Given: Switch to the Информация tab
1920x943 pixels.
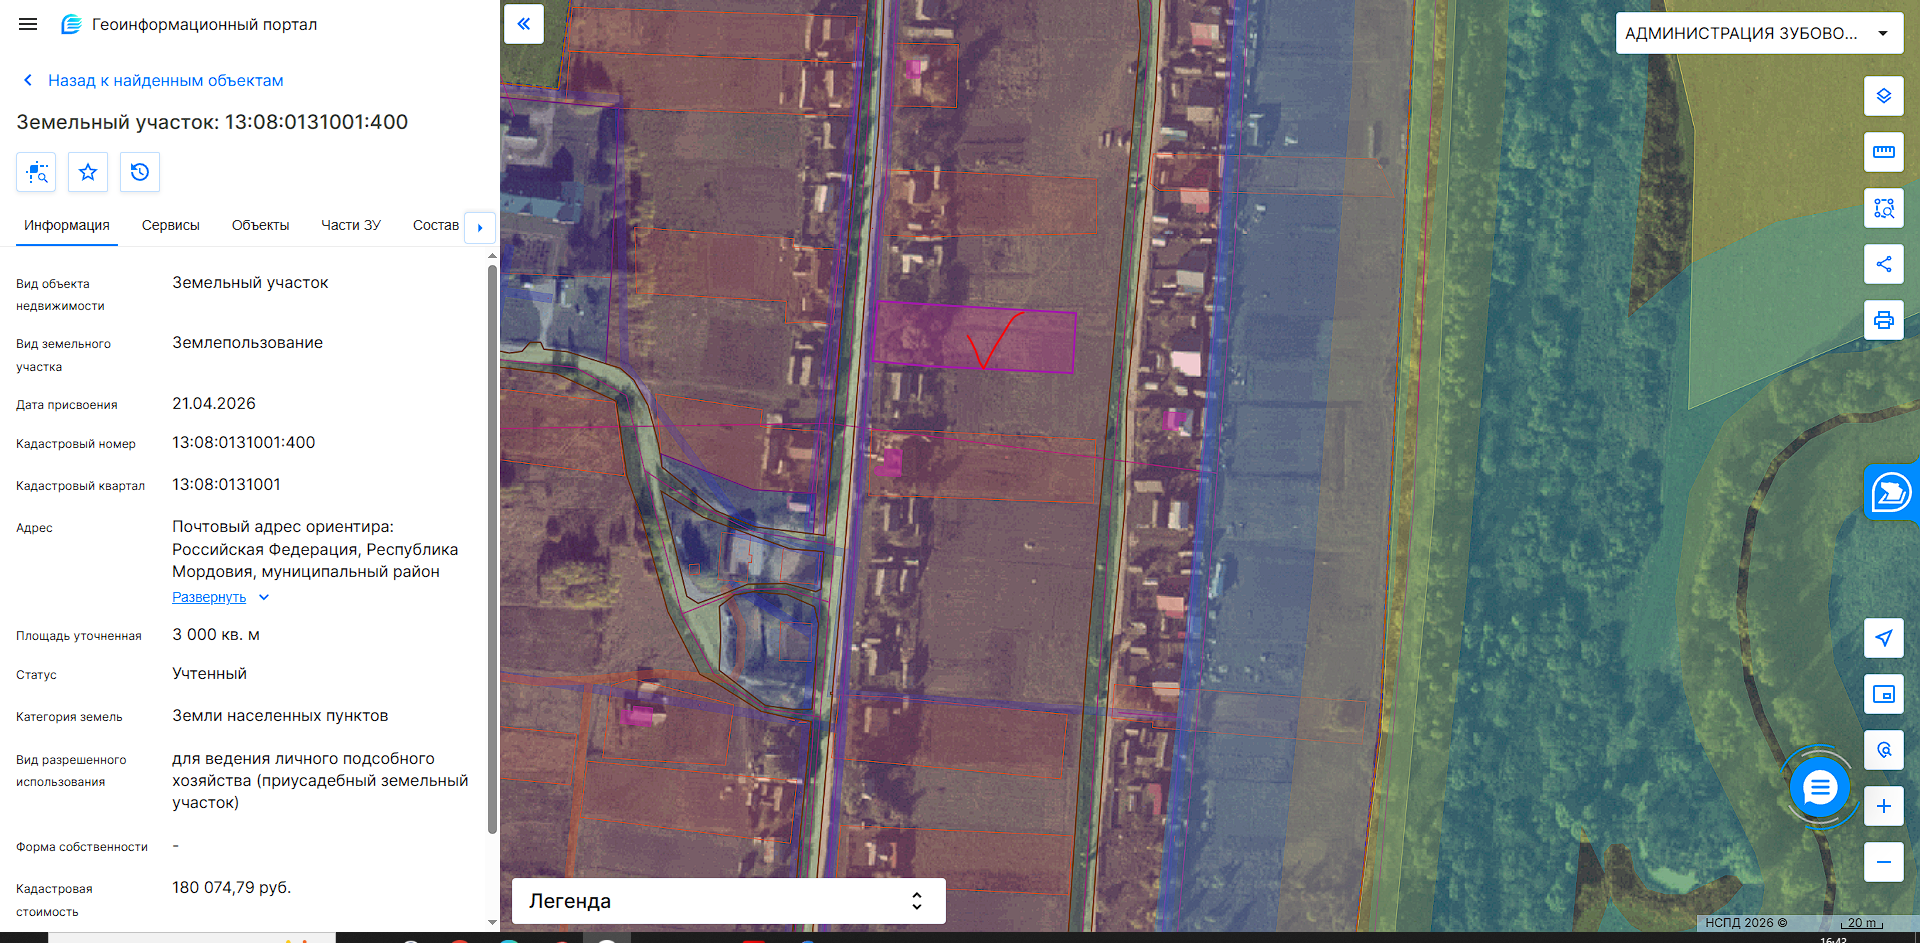Looking at the screenshot, I should point(67,225).
